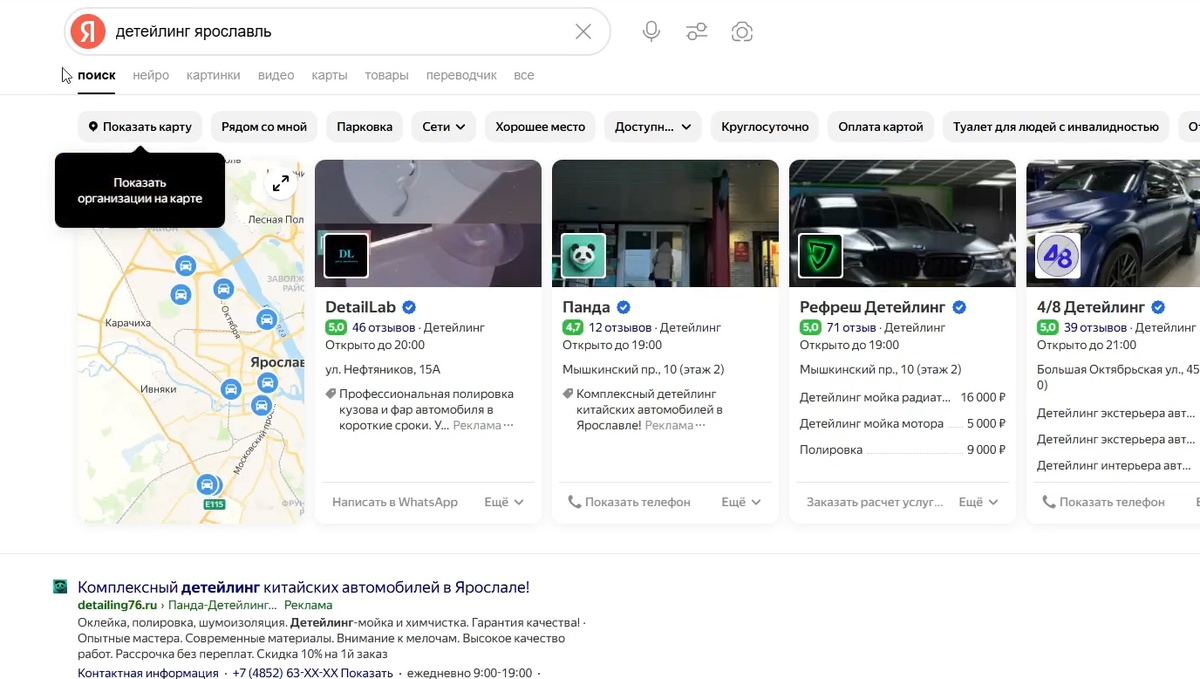Clear the search query with X icon
The height and width of the screenshot is (679, 1200).
pyautogui.click(x=583, y=31)
